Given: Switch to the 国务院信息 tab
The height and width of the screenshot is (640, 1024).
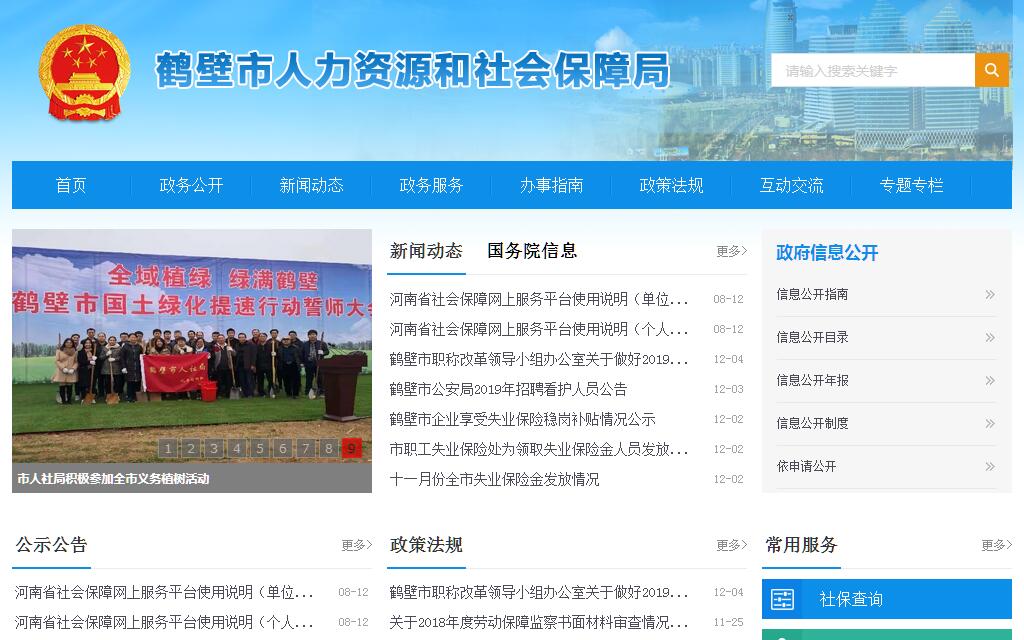Looking at the screenshot, I should [x=532, y=251].
